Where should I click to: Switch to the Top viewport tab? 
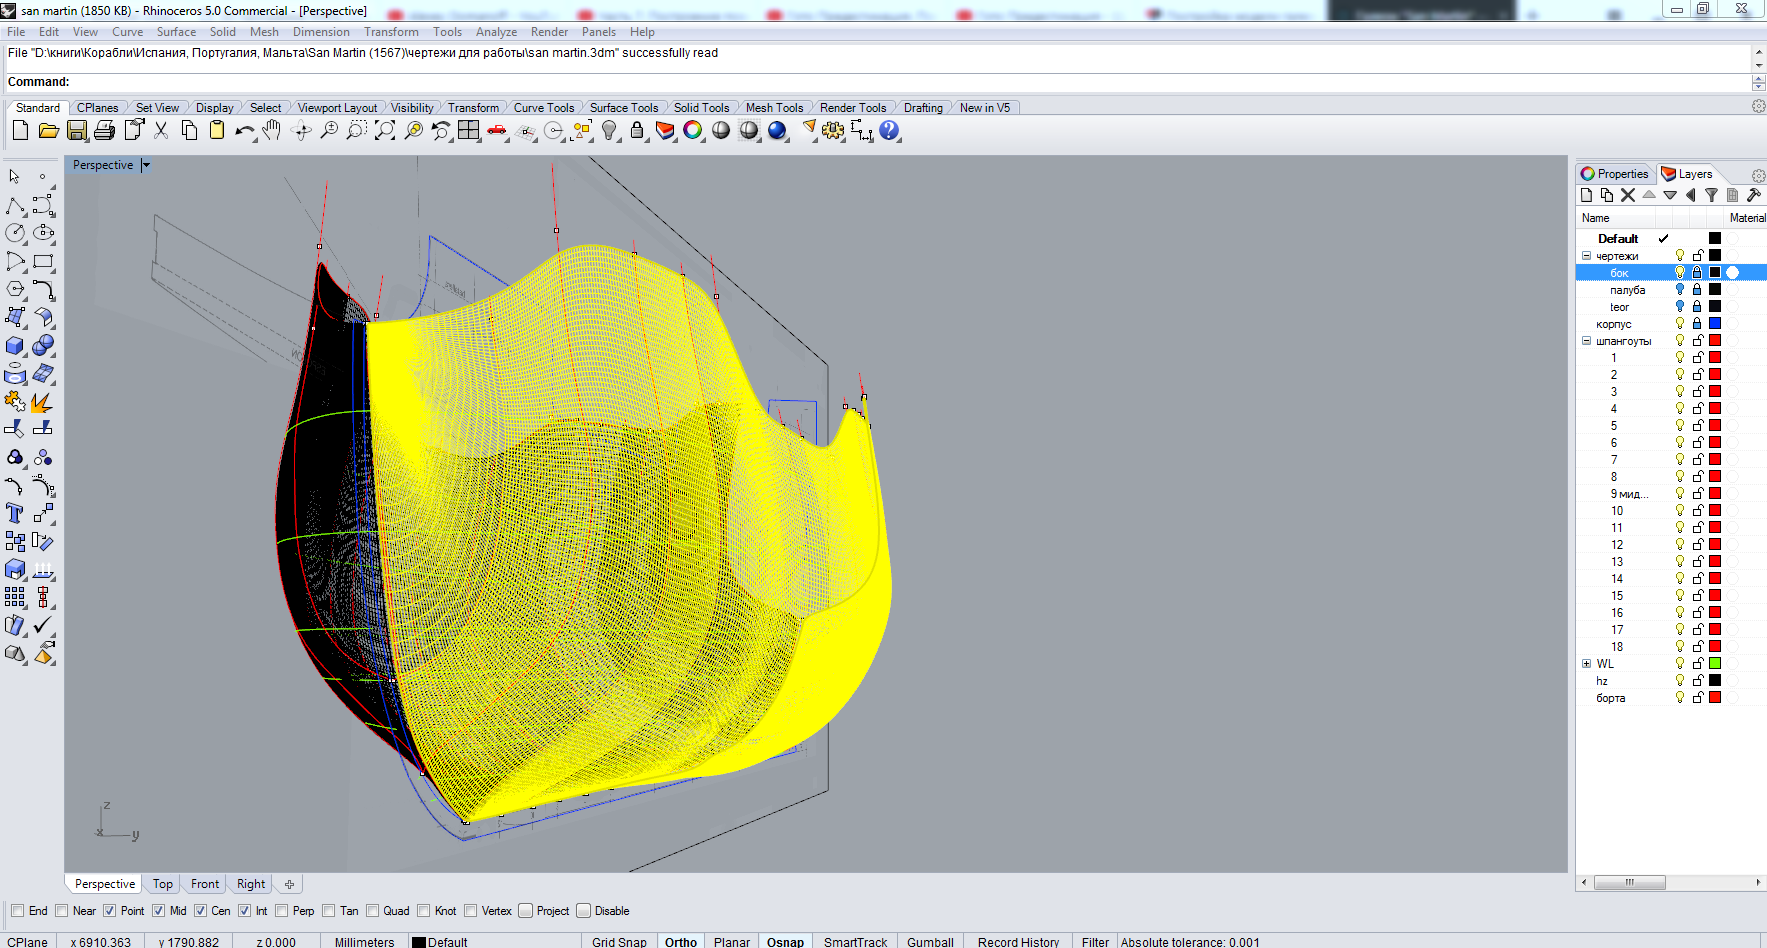click(x=163, y=884)
